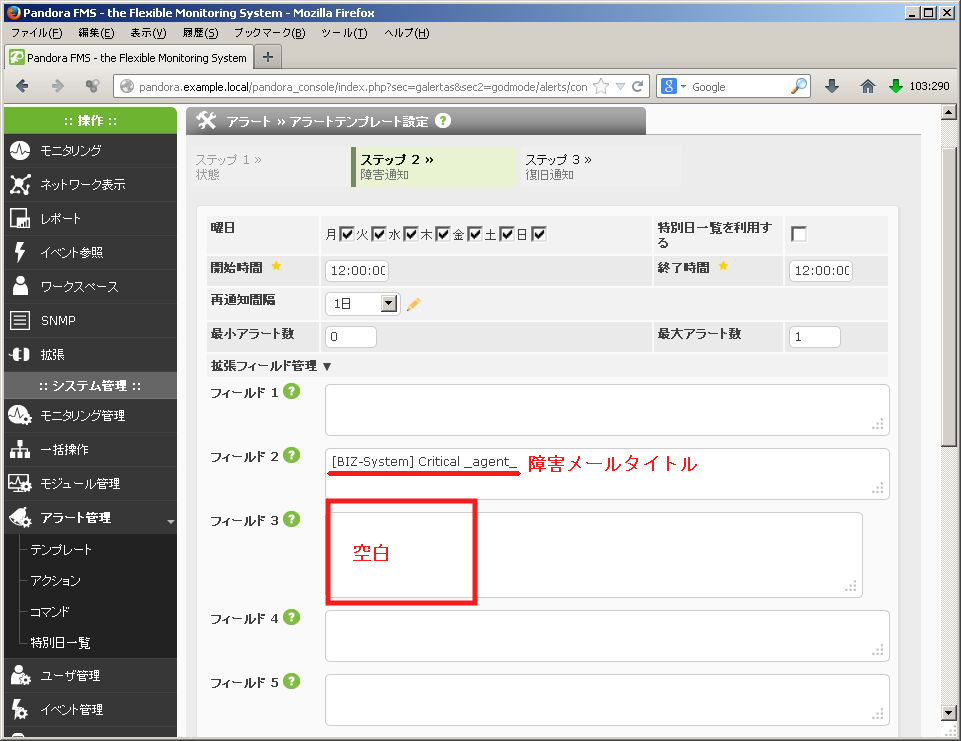Open イベント管理 in the sidebar
The height and width of the screenshot is (741, 961).
coord(90,710)
